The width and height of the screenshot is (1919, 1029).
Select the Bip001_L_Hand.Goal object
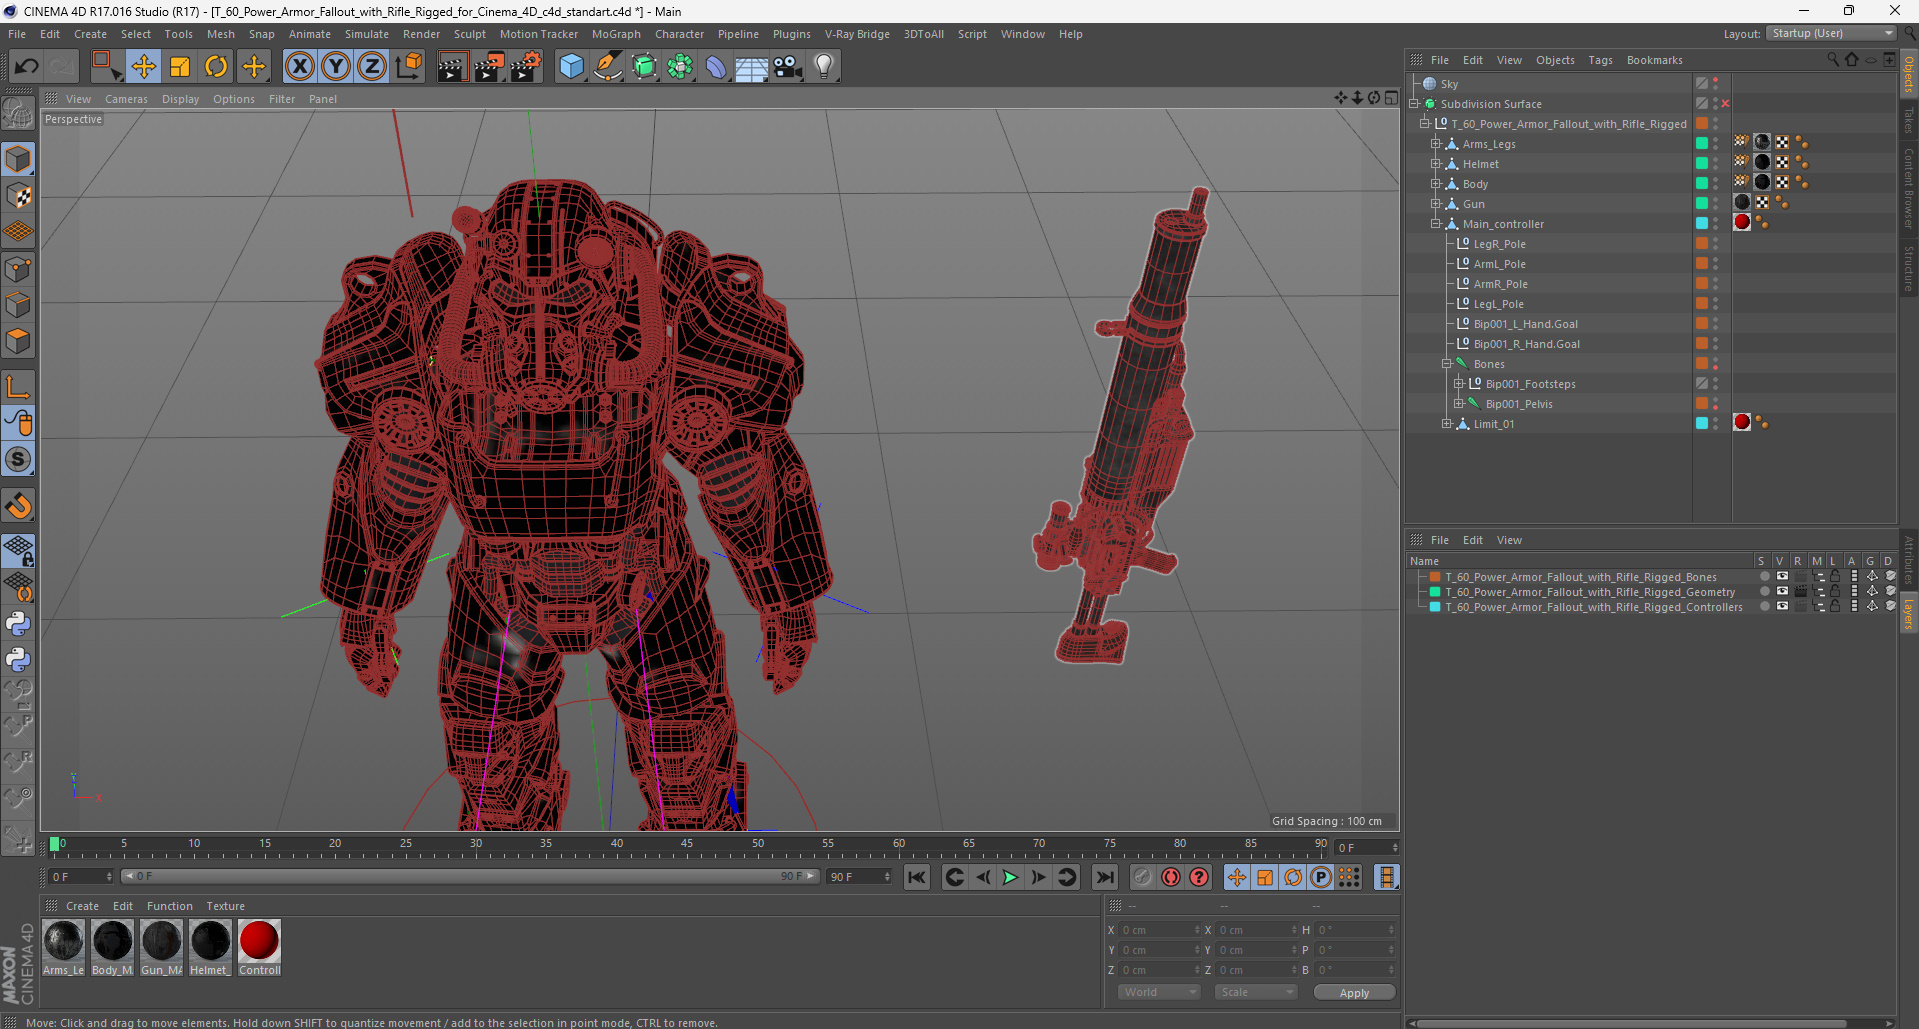[x=1525, y=324]
